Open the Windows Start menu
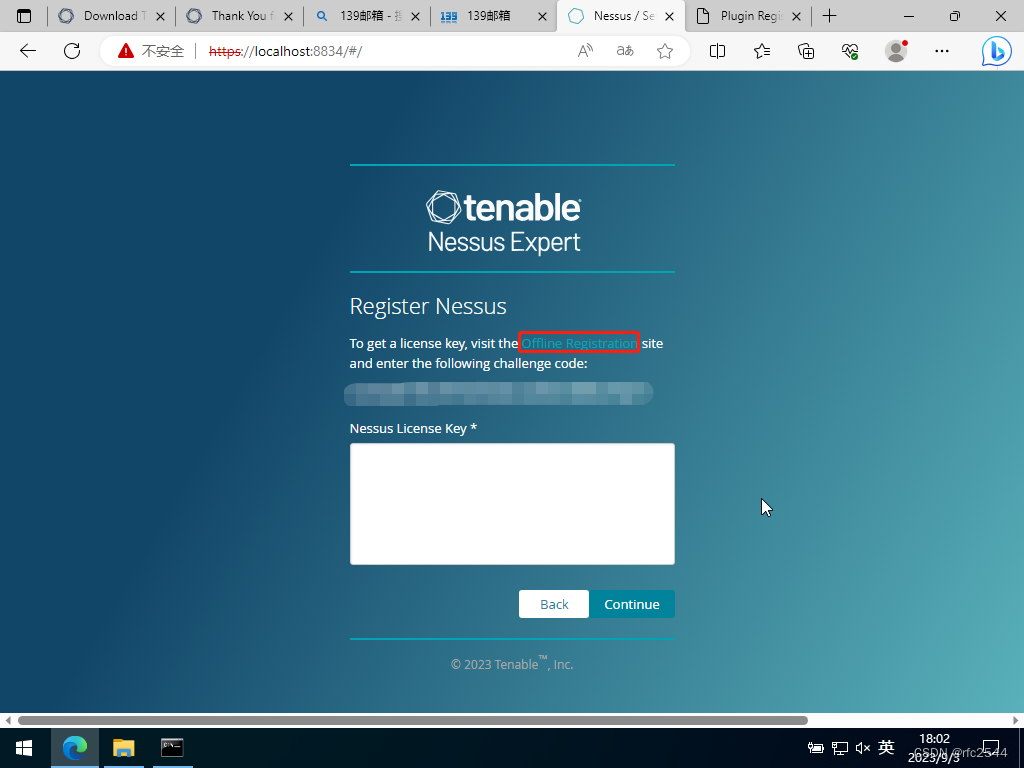The height and width of the screenshot is (768, 1024). (24, 748)
